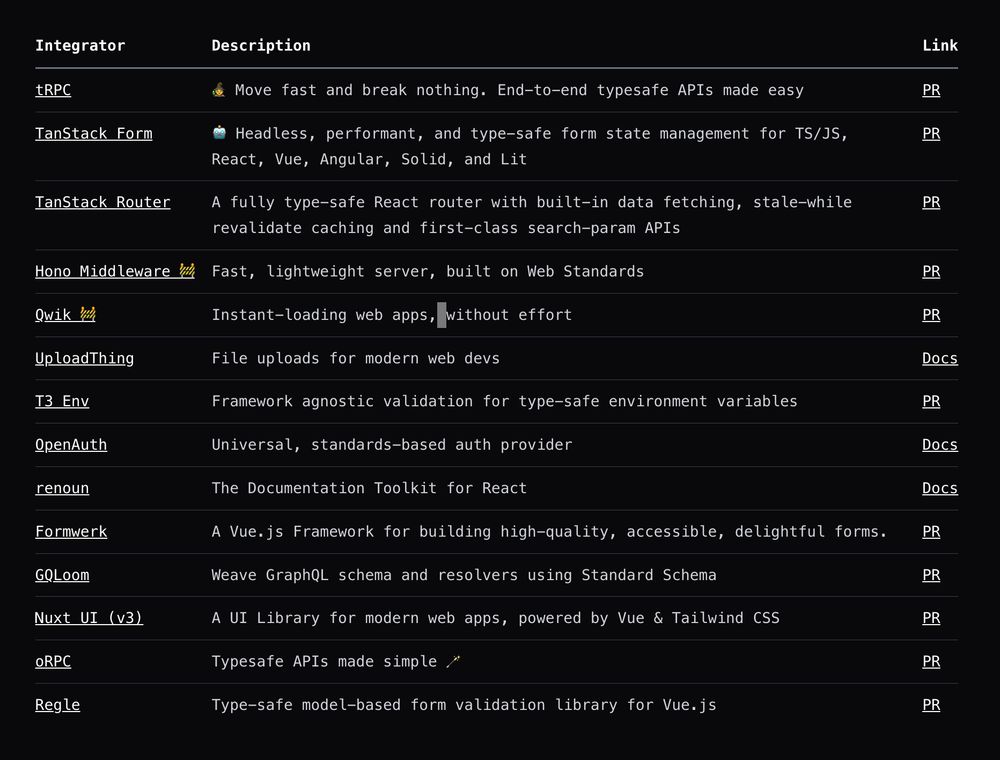
Task: Open the OpenAuth link
Action: tap(71, 444)
